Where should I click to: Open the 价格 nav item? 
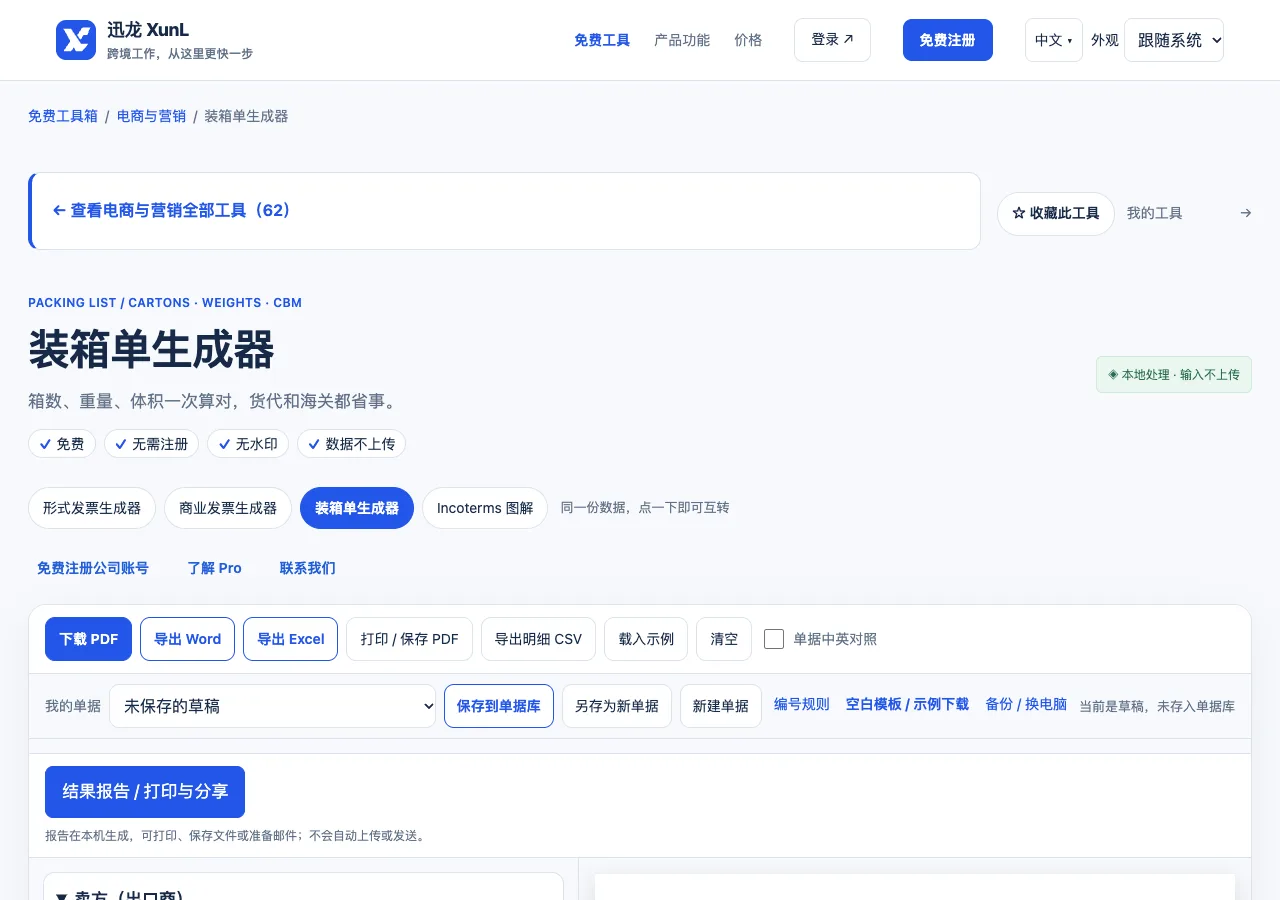(748, 40)
